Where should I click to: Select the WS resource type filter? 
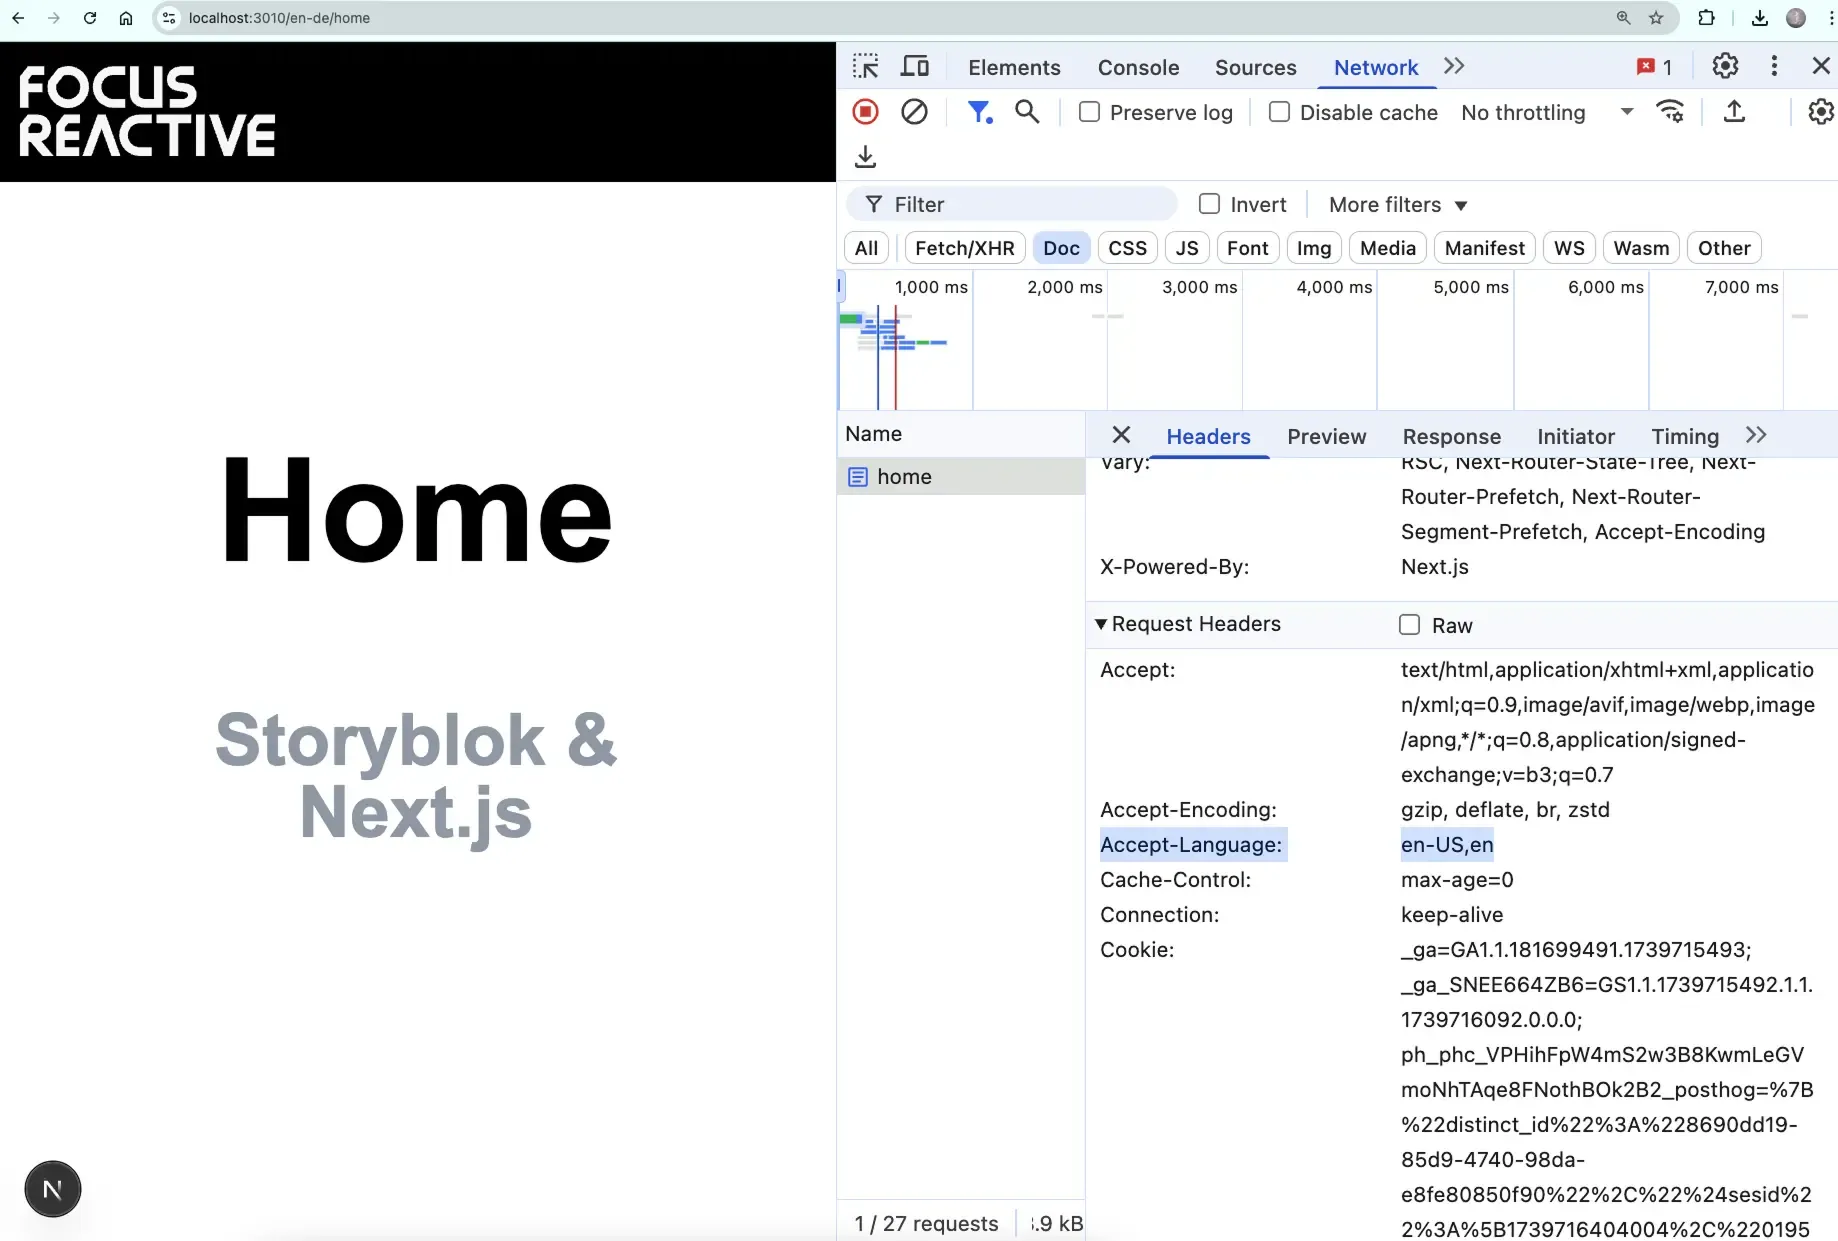coord(1569,248)
